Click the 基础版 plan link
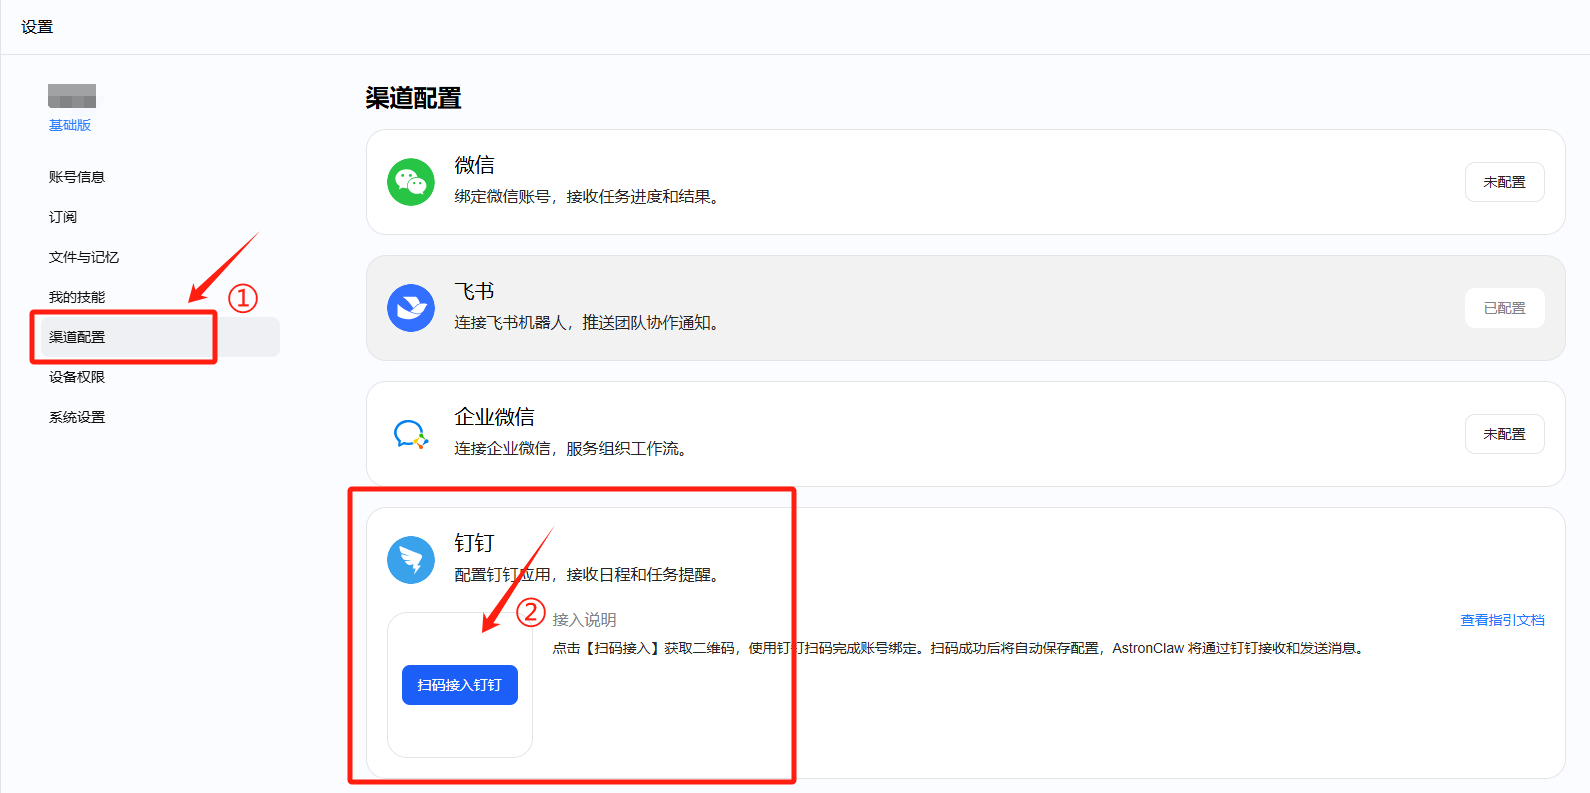 coord(70,125)
